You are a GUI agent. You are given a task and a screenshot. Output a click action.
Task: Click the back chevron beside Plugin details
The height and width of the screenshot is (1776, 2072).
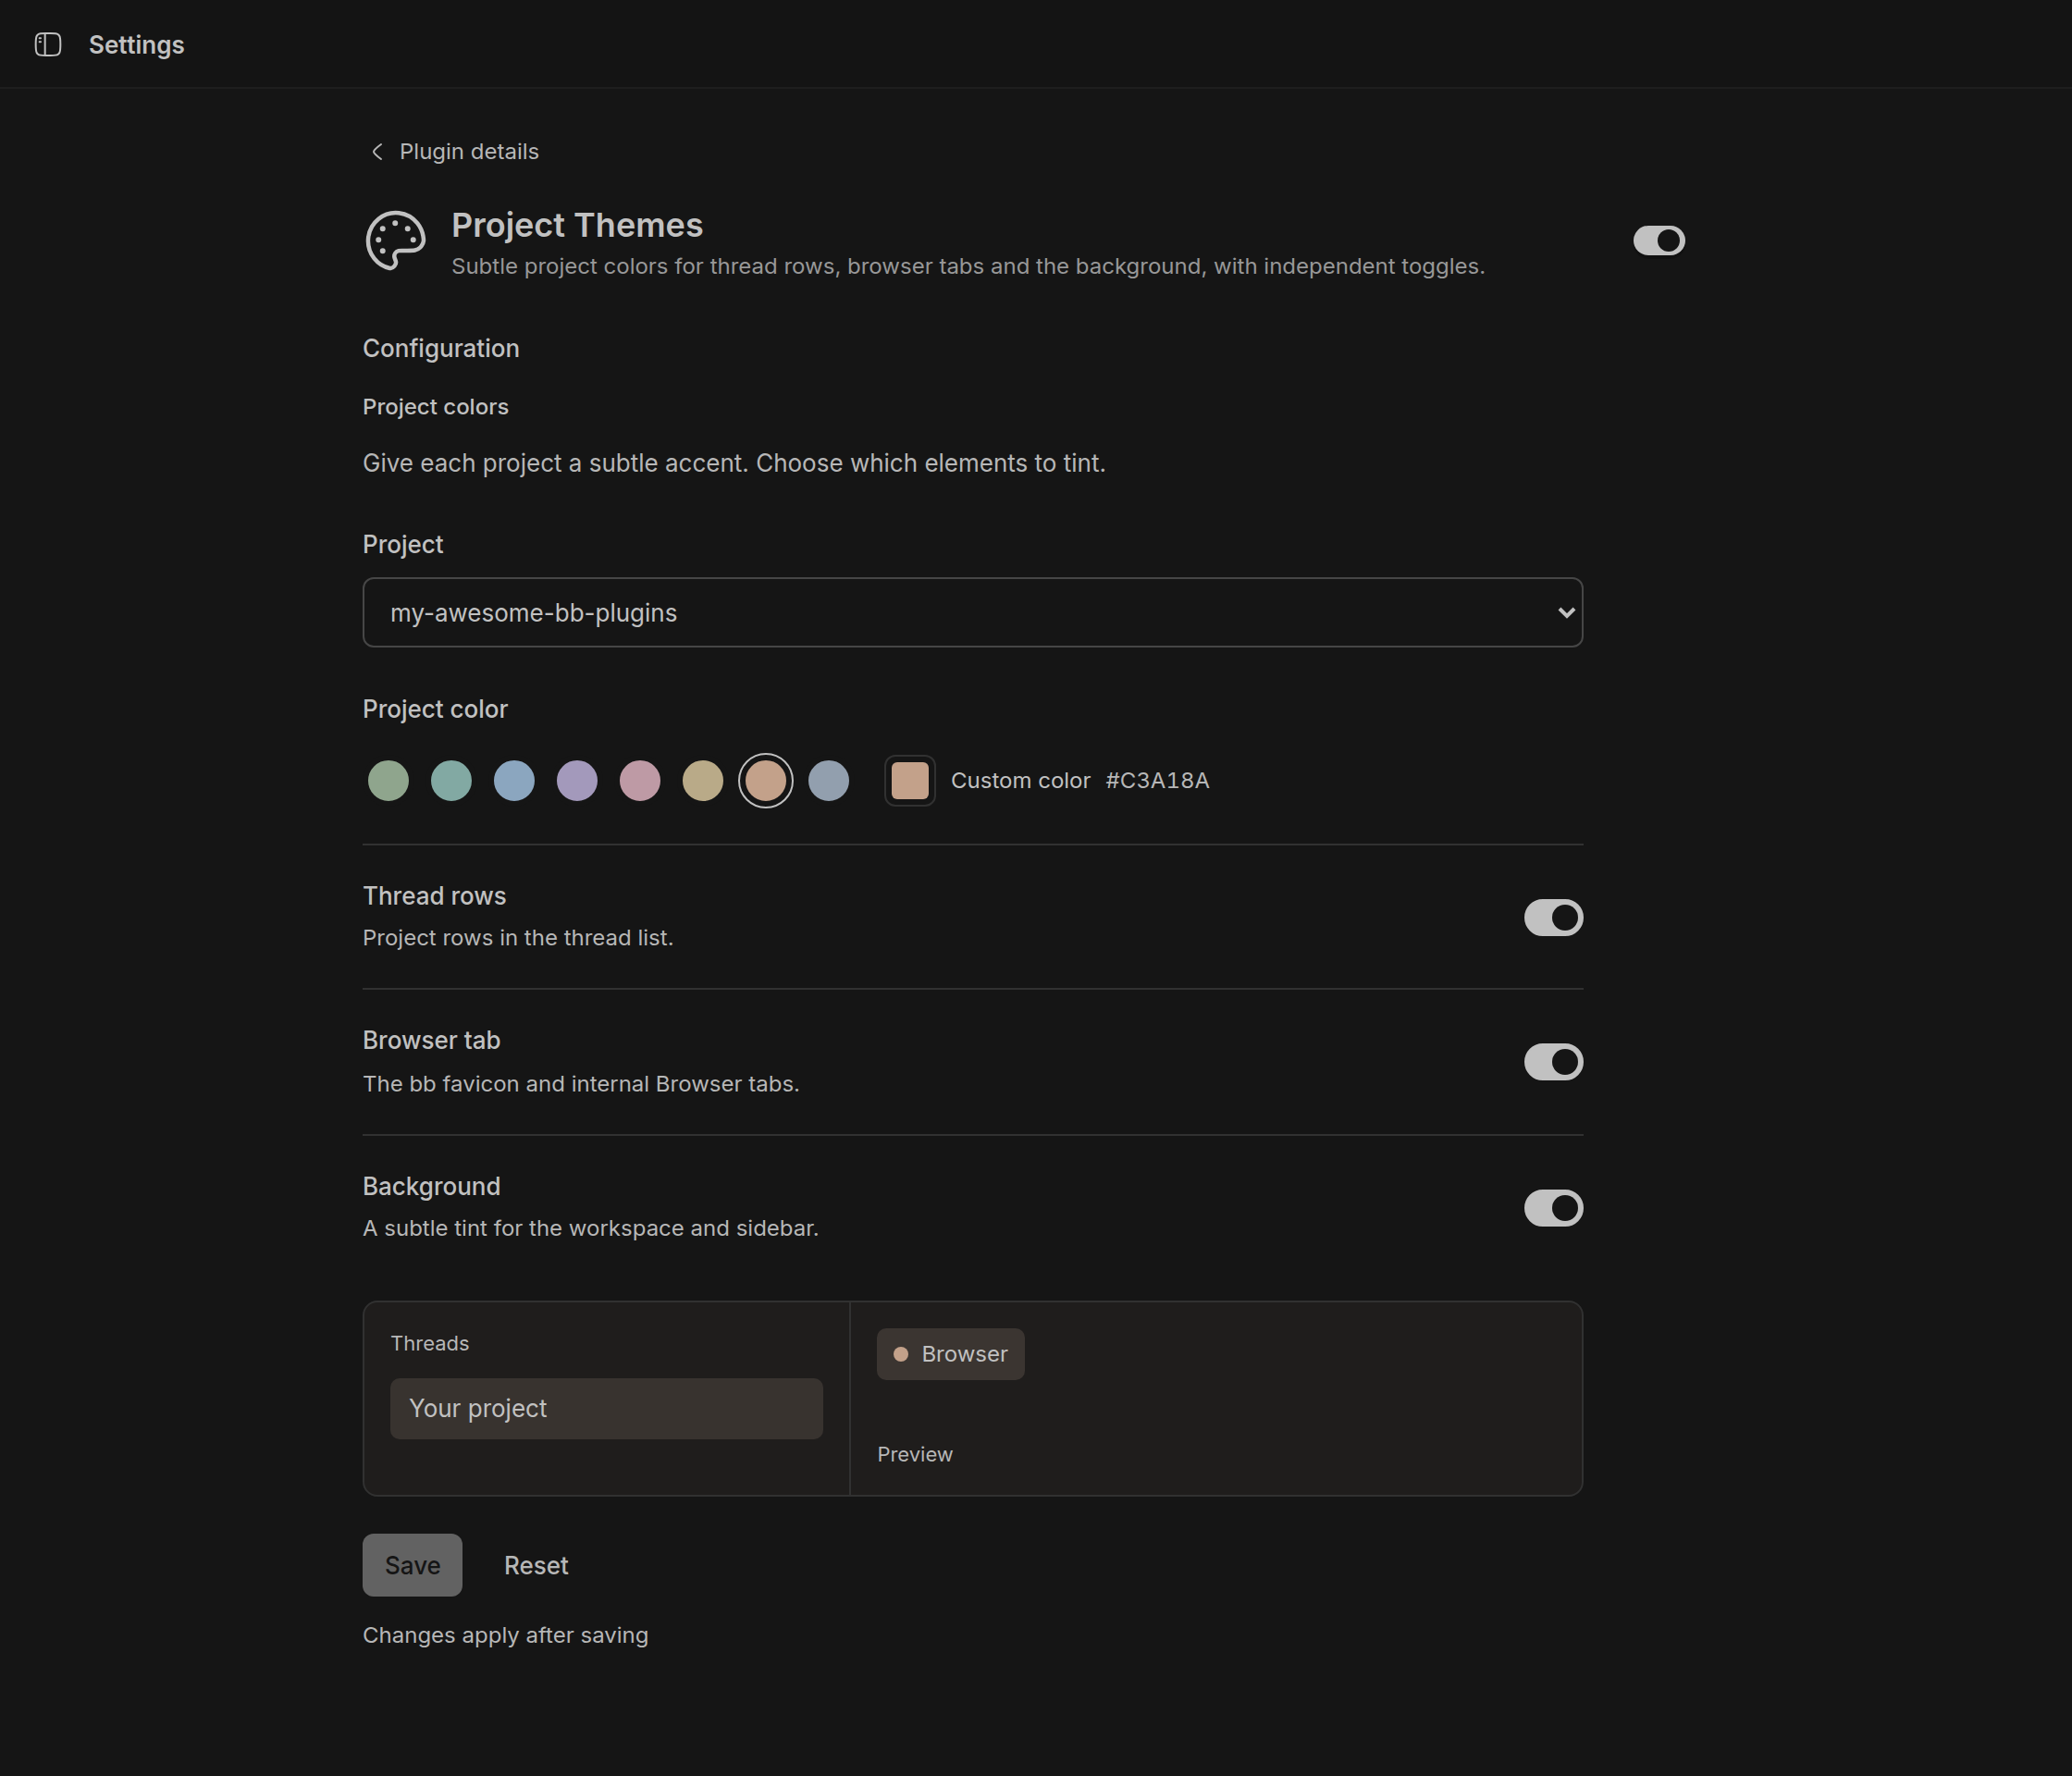[x=377, y=151]
